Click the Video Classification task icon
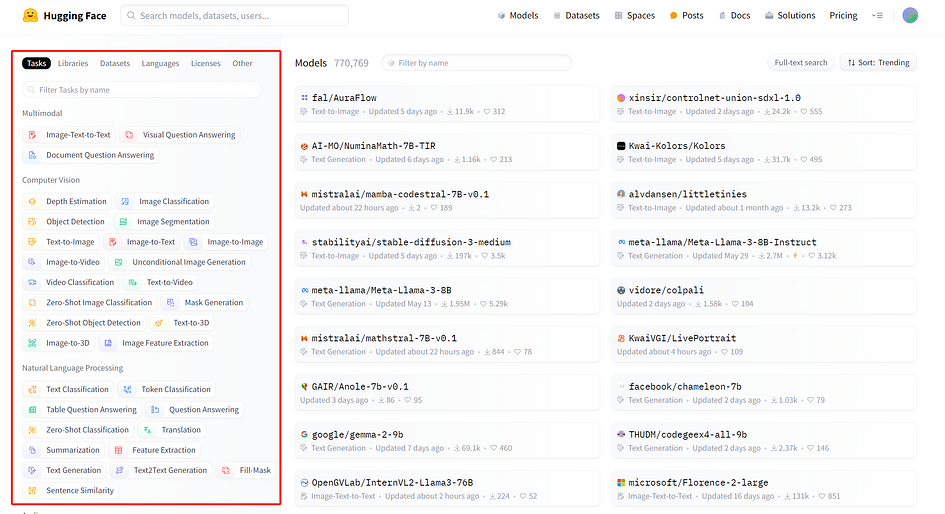The height and width of the screenshot is (514, 945). pos(33,282)
